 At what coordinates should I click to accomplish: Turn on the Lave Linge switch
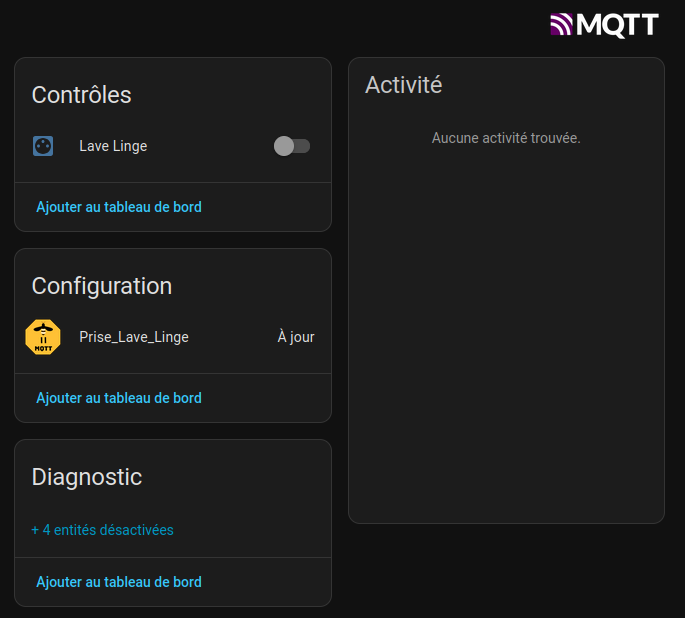tap(292, 146)
